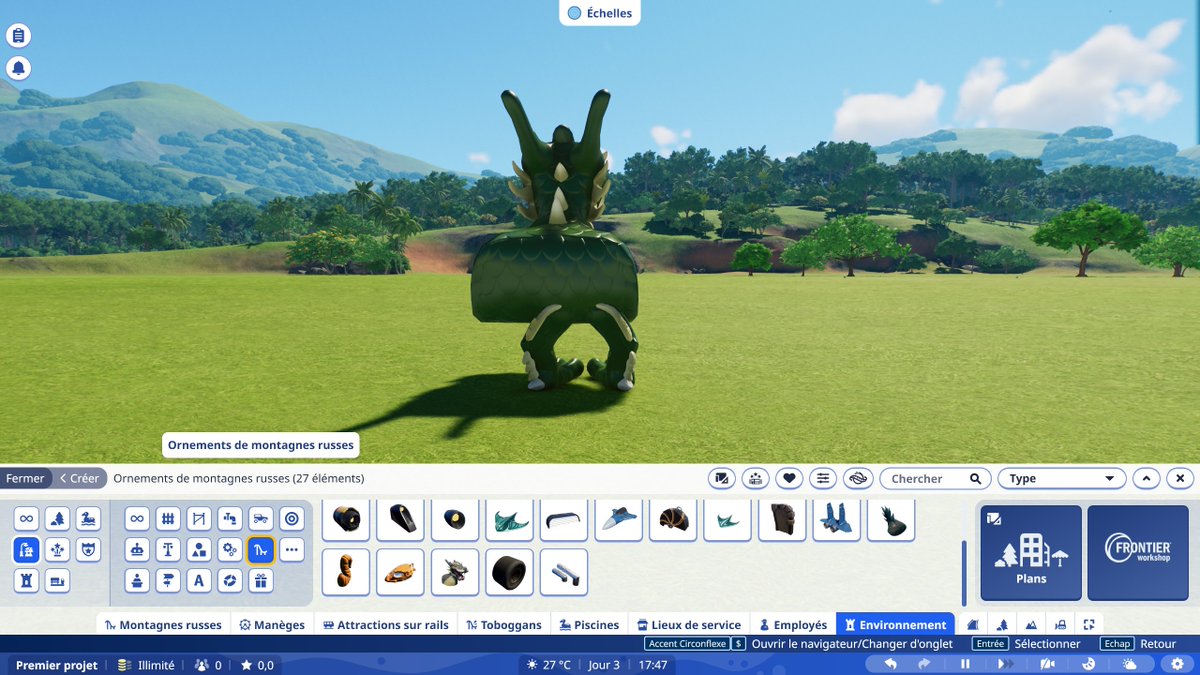Open the terrain mountain tool icon
The height and width of the screenshot is (675, 1200).
point(1031,625)
